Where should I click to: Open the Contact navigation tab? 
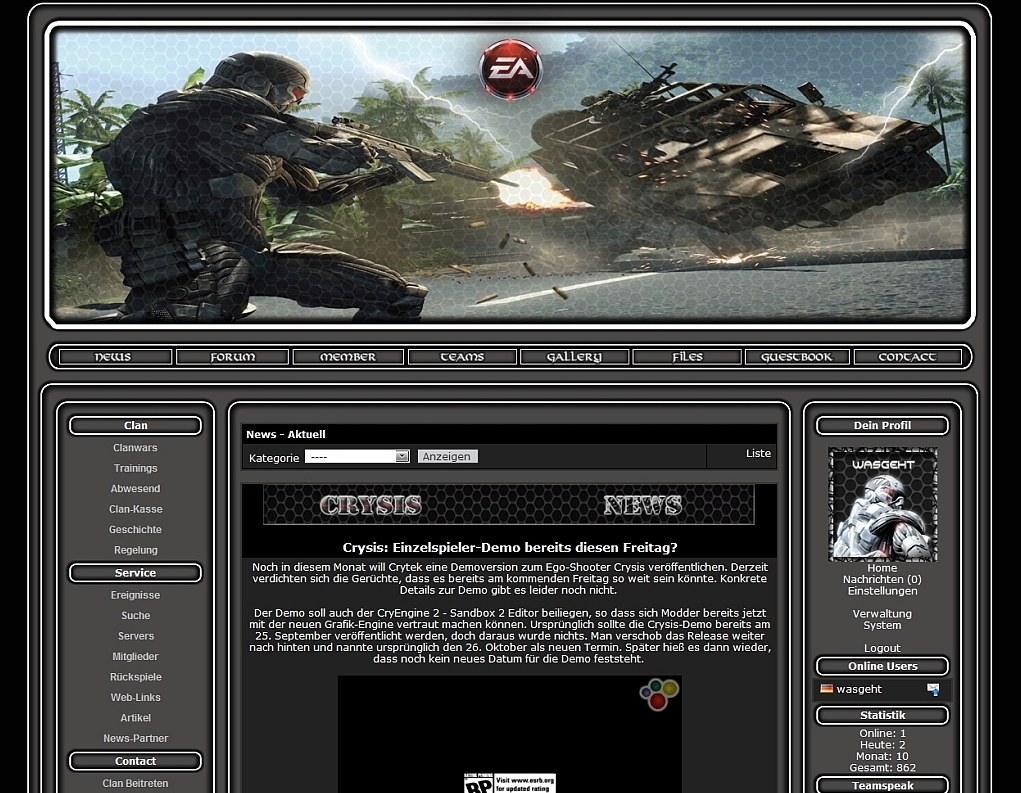(907, 357)
